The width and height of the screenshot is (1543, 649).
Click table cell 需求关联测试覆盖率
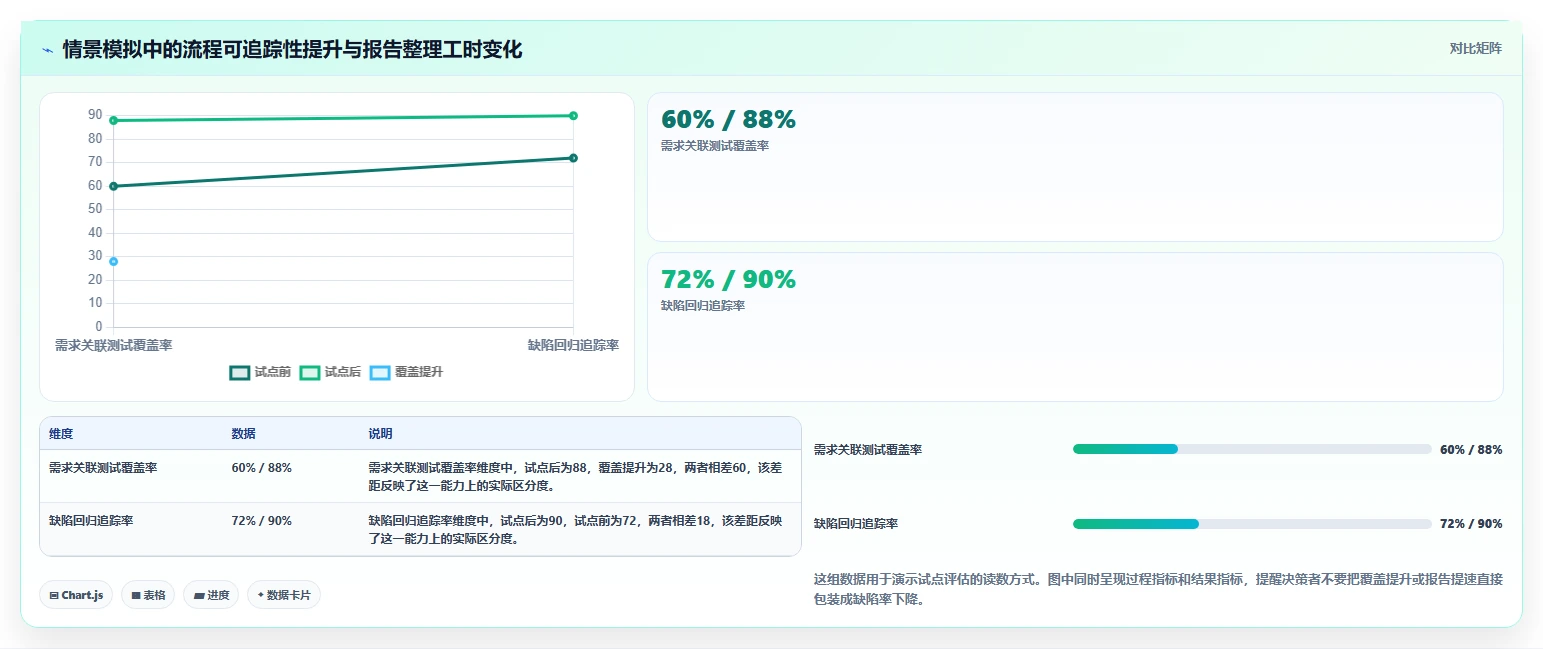click(103, 467)
